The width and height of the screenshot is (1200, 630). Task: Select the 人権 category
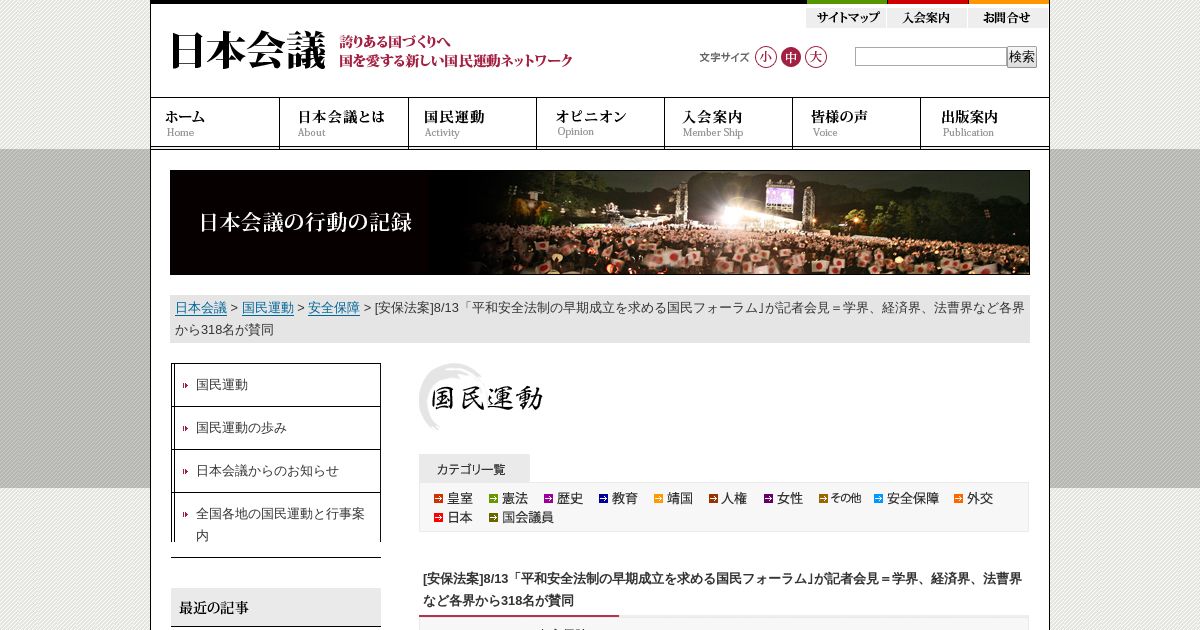(734, 498)
